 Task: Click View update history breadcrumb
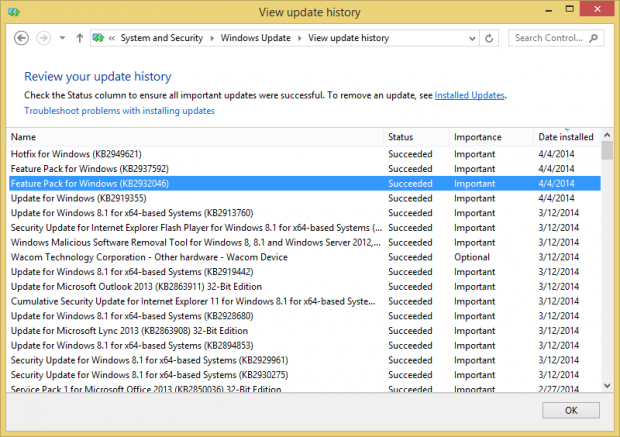tap(348, 38)
